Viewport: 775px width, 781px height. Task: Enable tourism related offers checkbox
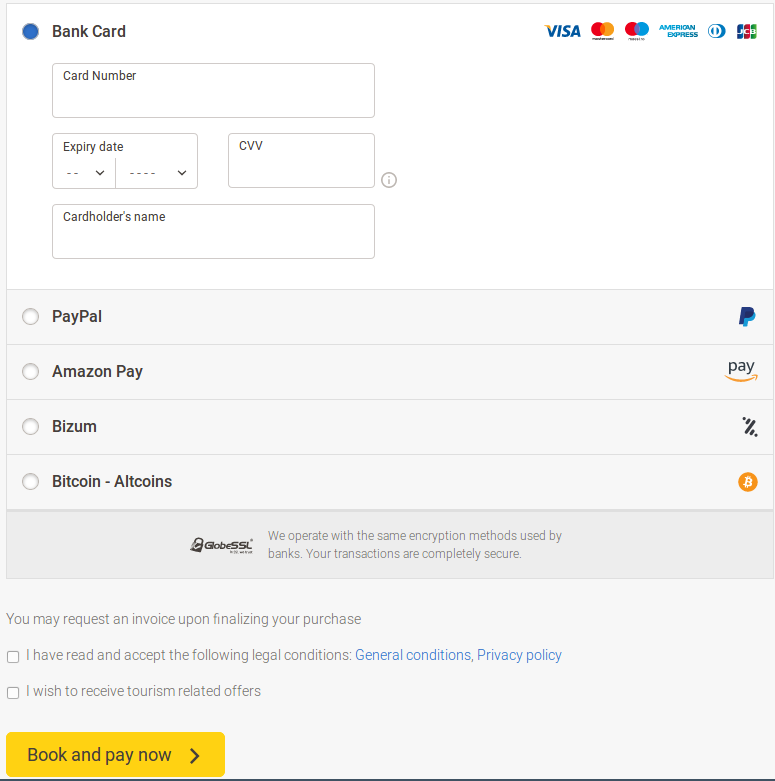(x=13, y=692)
